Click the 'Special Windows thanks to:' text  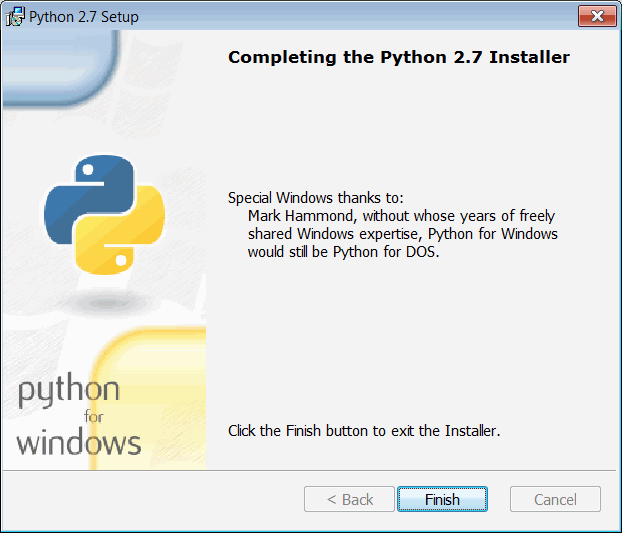point(315,197)
